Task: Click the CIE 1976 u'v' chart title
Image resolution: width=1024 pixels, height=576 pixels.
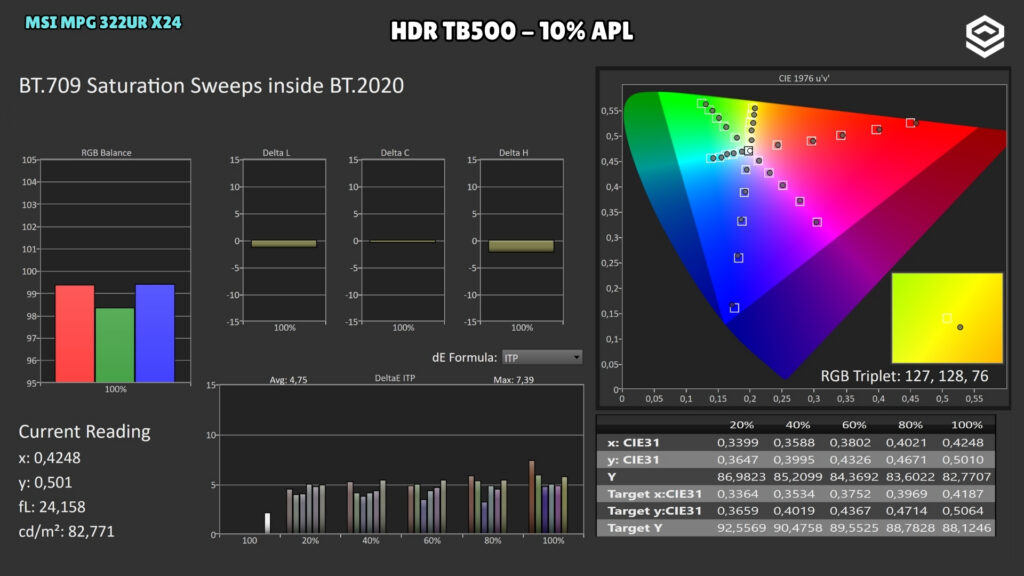Action: (804, 78)
